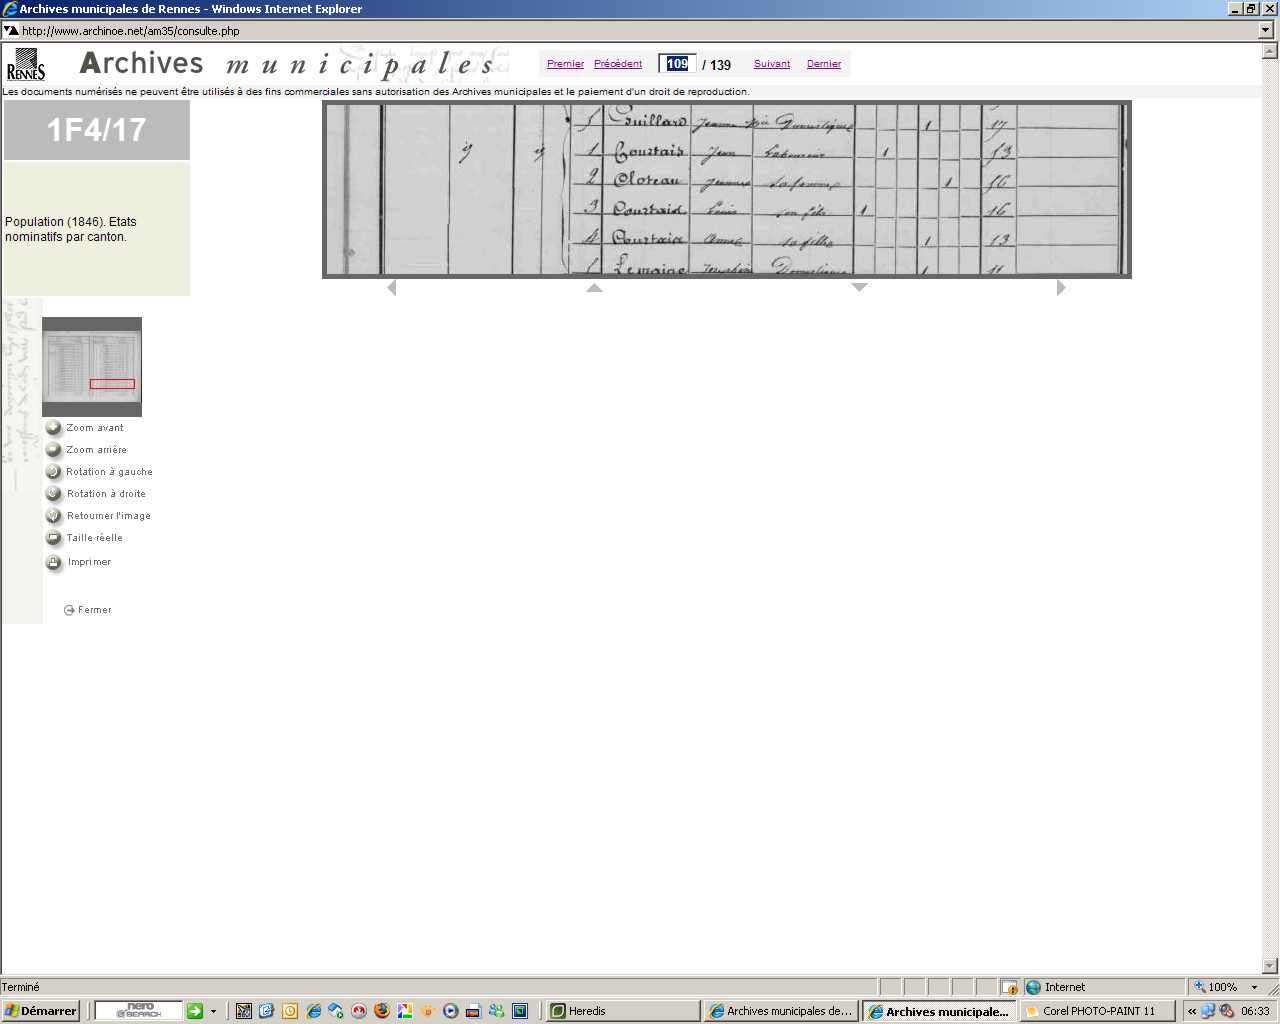The width and height of the screenshot is (1280, 1024).
Task: Click the page number input field
Action: click(x=677, y=64)
